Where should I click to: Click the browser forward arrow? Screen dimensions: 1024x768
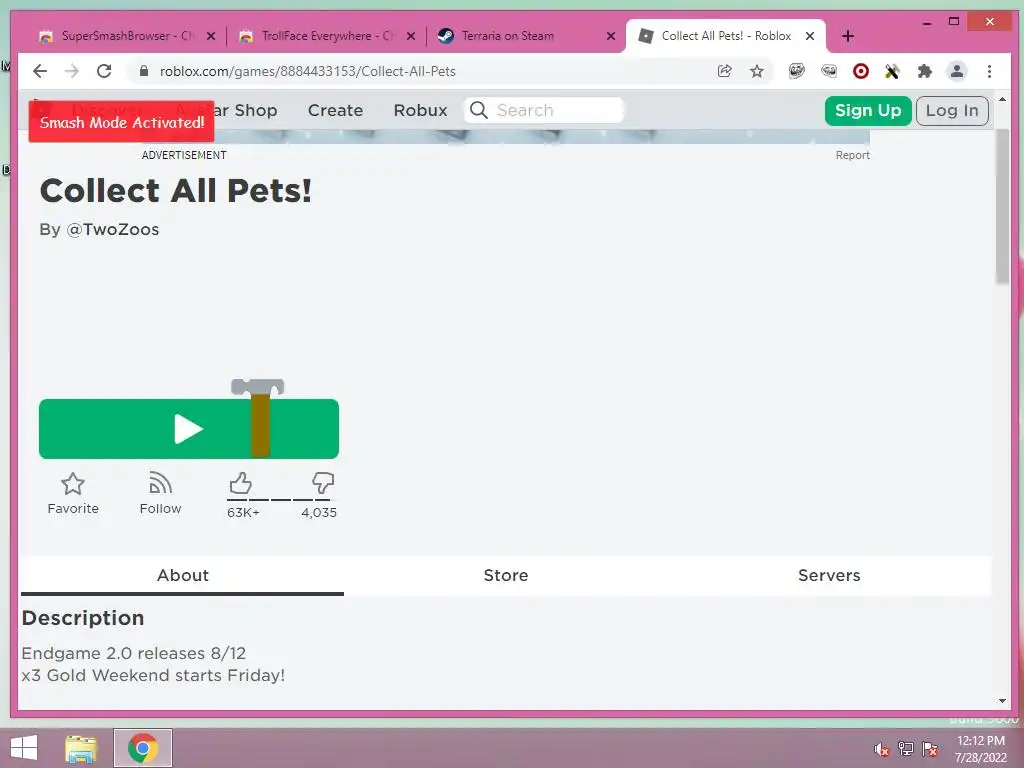pyautogui.click(x=72, y=71)
